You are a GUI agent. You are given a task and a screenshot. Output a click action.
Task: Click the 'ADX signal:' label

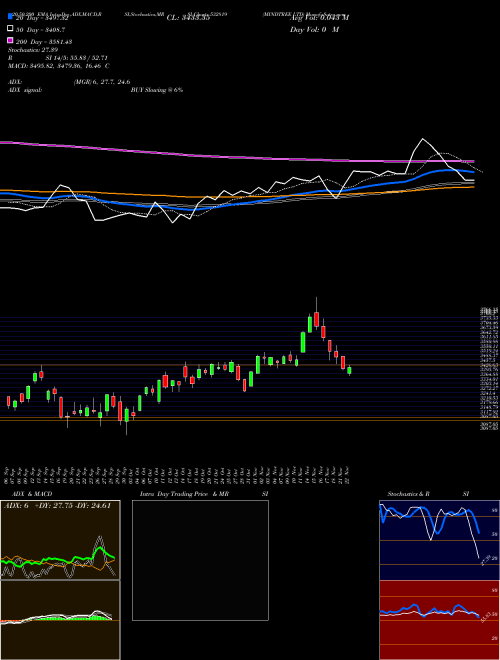coord(25,90)
